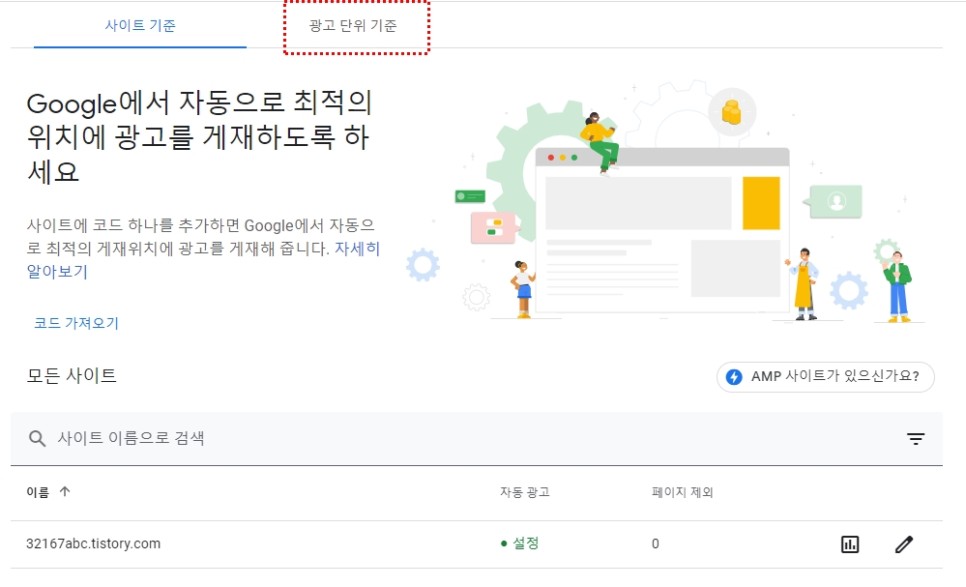Viewport: 966px width, 587px height.
Task: Click the search magnifier icon
Action: pos(37,439)
